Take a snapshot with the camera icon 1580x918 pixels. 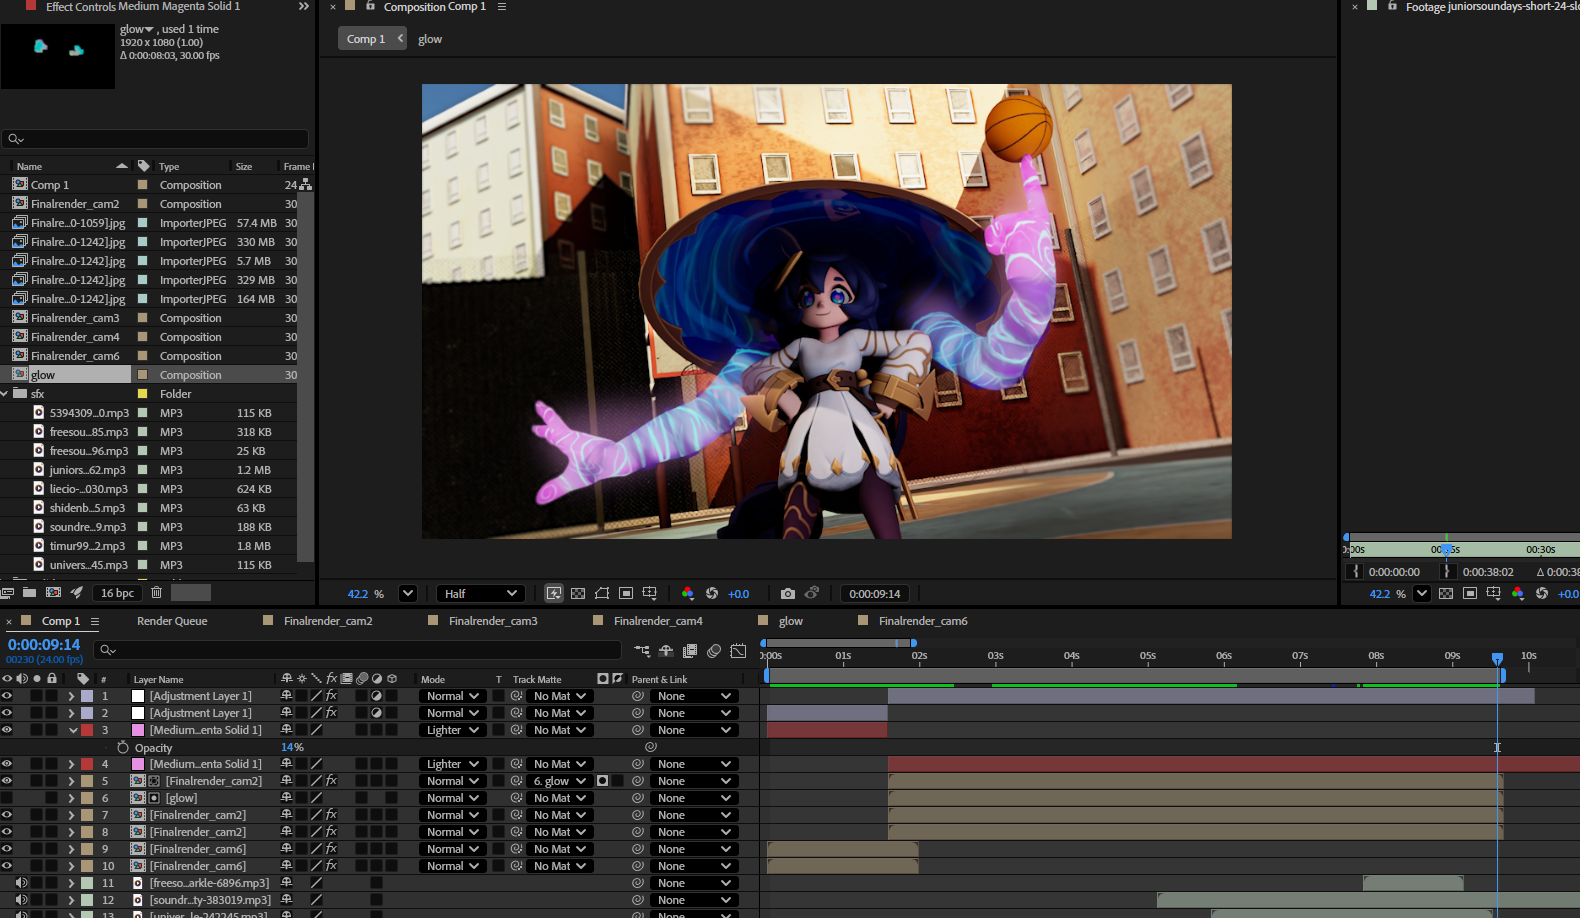tap(788, 594)
